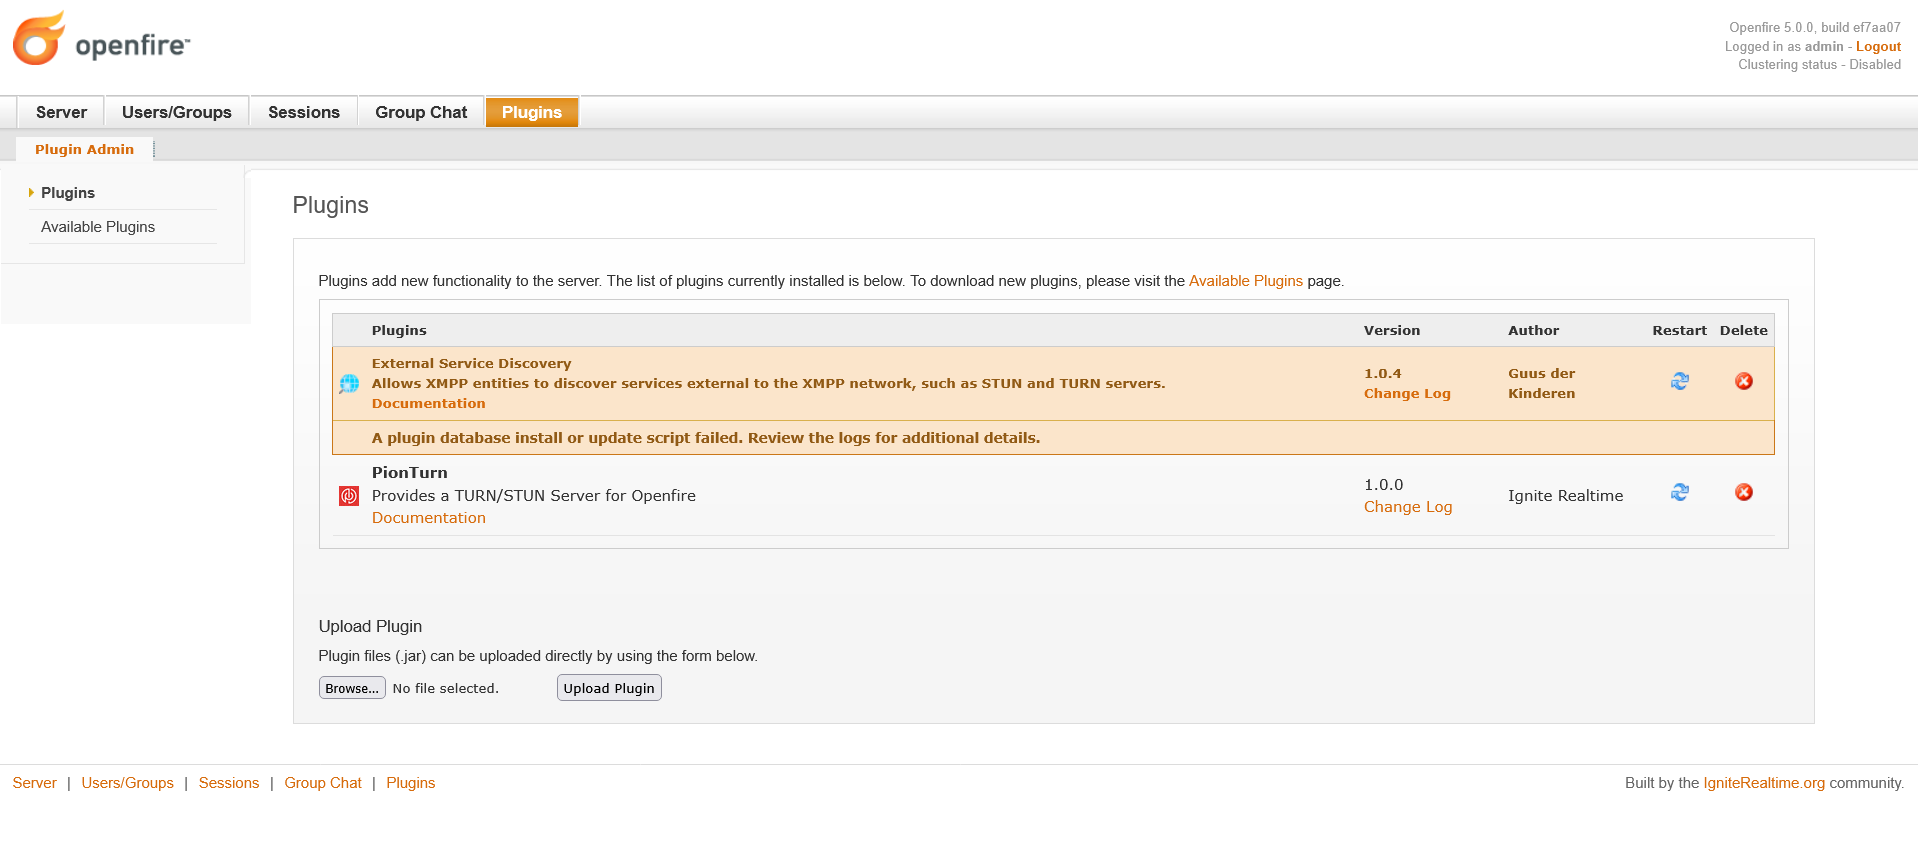This screenshot has height=845, width=1918.
Task: Click the footer Server link
Action: click(35, 783)
